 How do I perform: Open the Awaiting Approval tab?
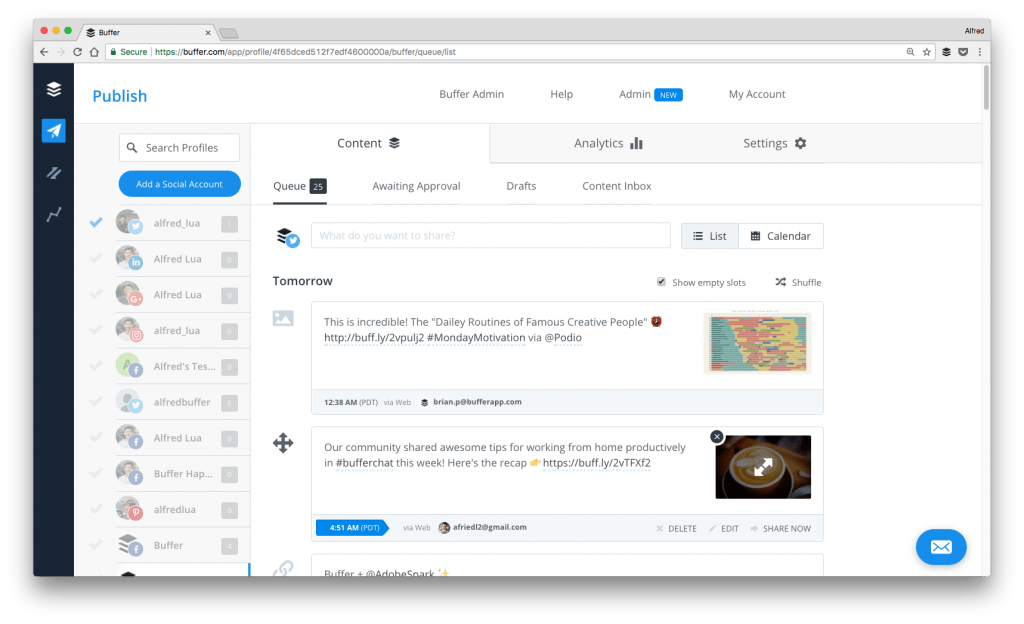[416, 185]
